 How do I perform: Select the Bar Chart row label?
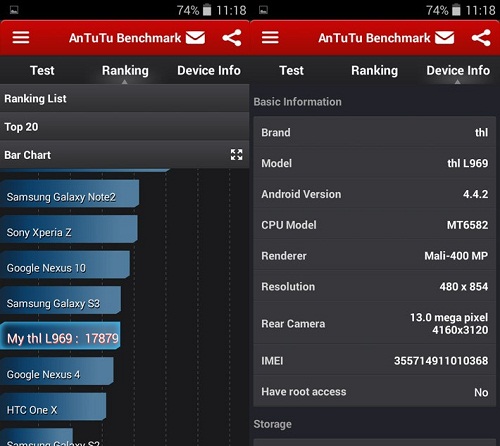(x=27, y=155)
